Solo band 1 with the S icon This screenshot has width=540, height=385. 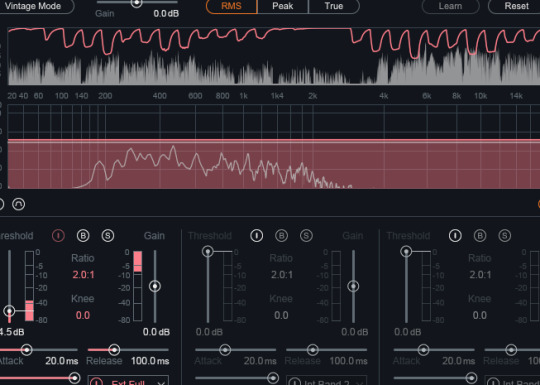[x=108, y=236]
